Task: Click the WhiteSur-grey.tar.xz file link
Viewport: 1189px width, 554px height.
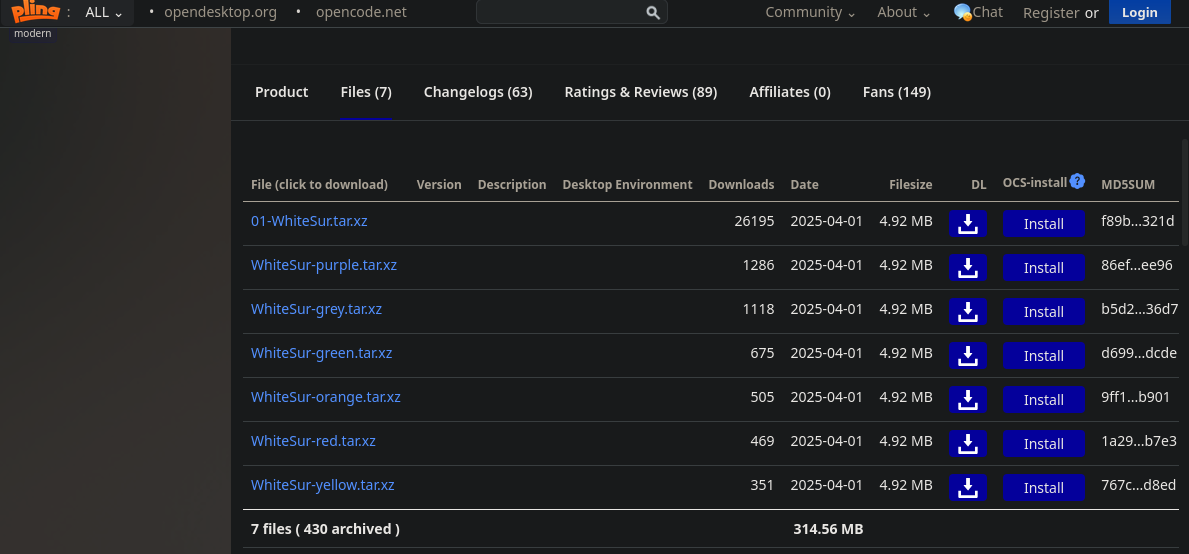Action: (x=316, y=309)
